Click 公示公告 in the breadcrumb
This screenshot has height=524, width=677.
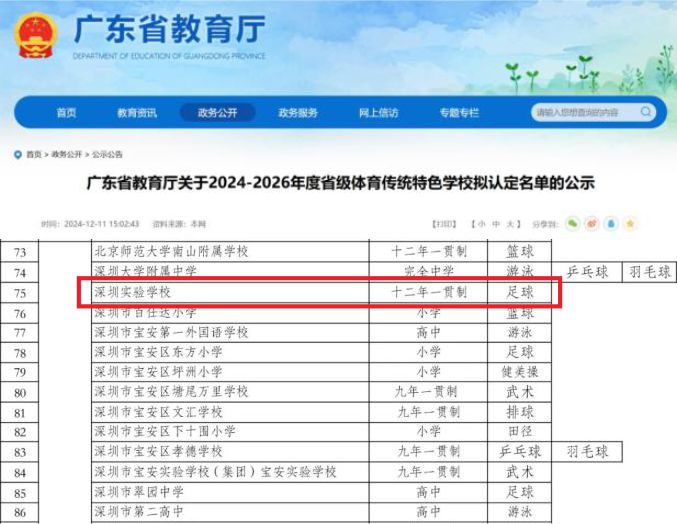click(108, 155)
